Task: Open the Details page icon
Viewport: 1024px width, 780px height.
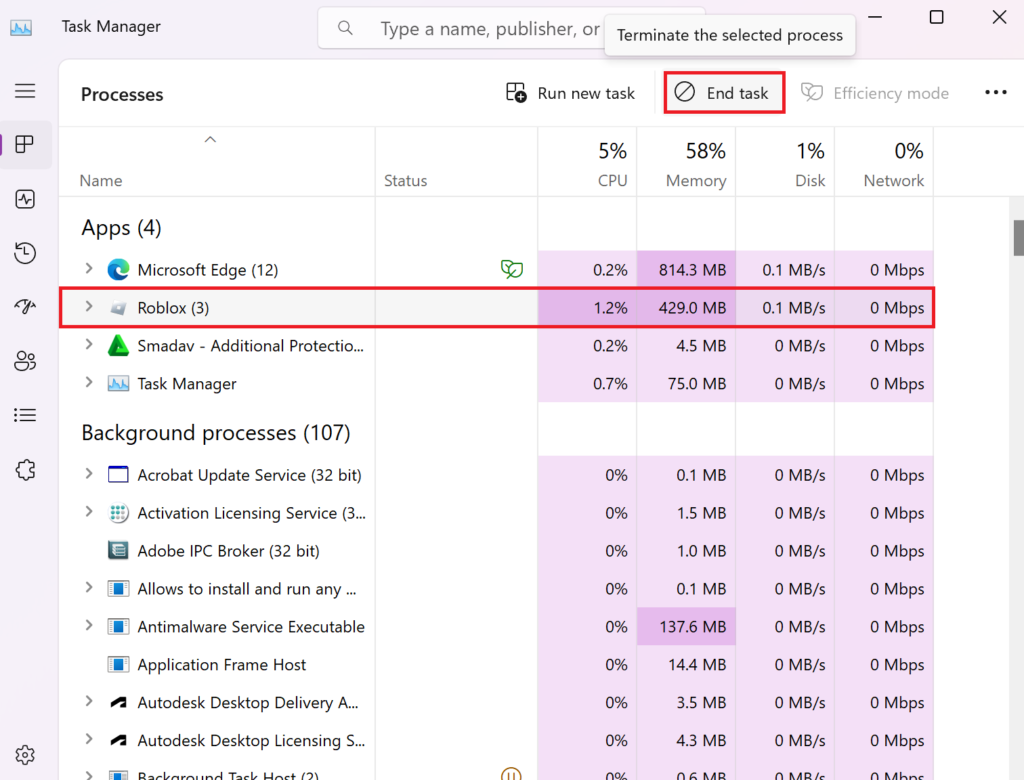Action: [25, 415]
